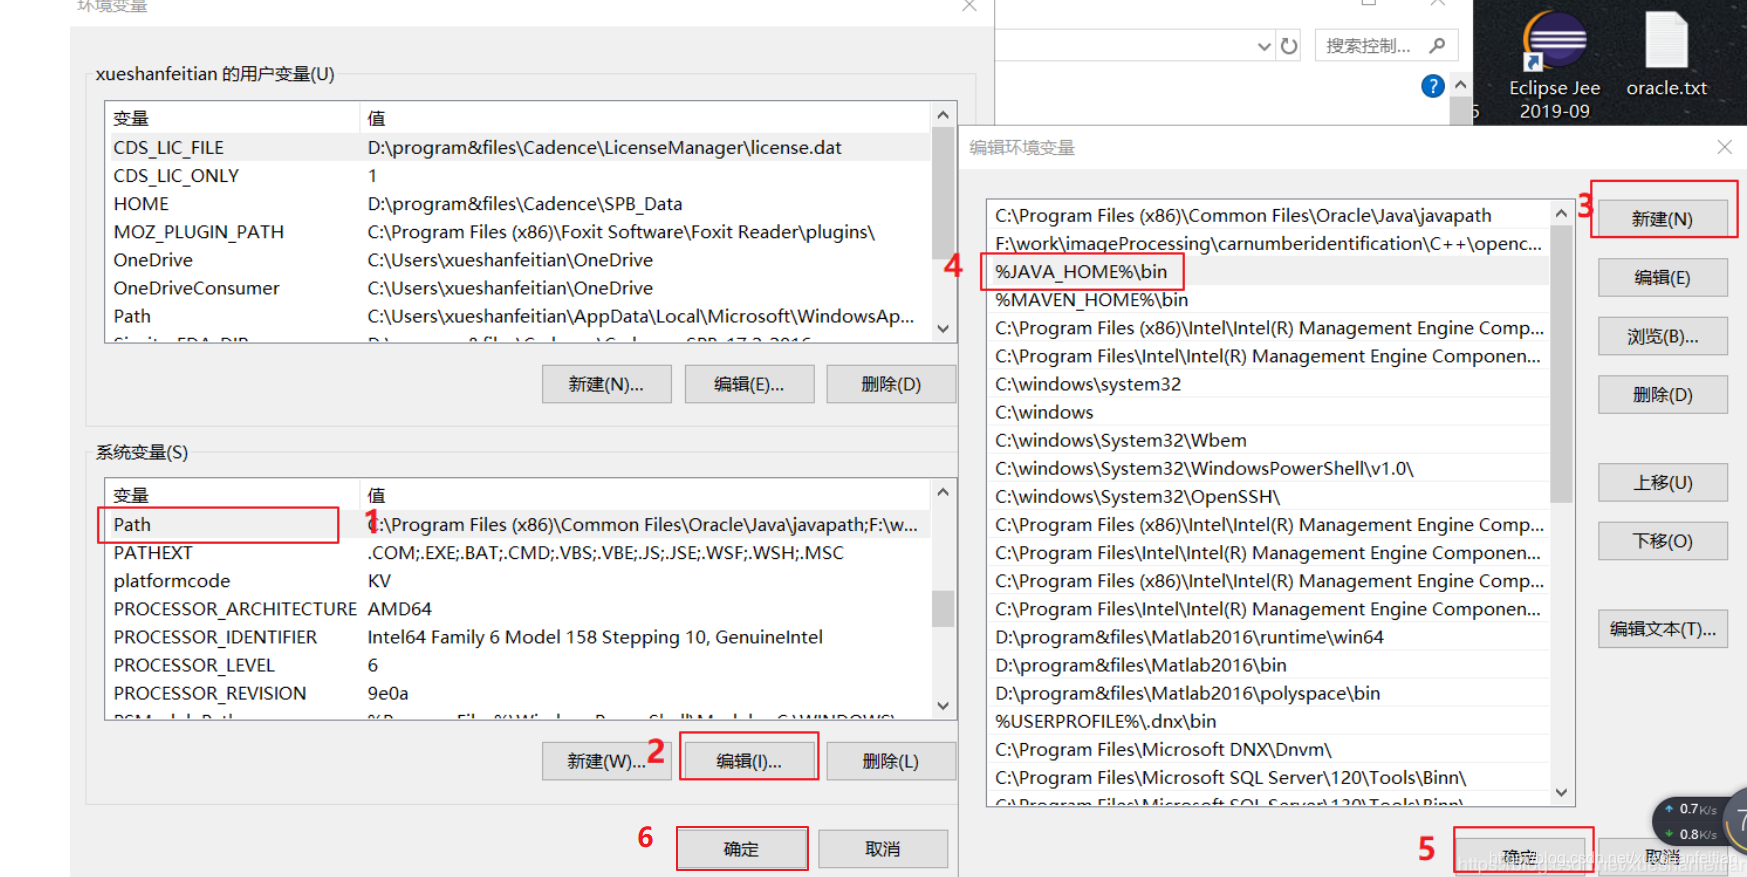This screenshot has width=1747, height=877.
Task: Confirm edit variable dialog with 确定
Action: pyautogui.click(x=1520, y=857)
